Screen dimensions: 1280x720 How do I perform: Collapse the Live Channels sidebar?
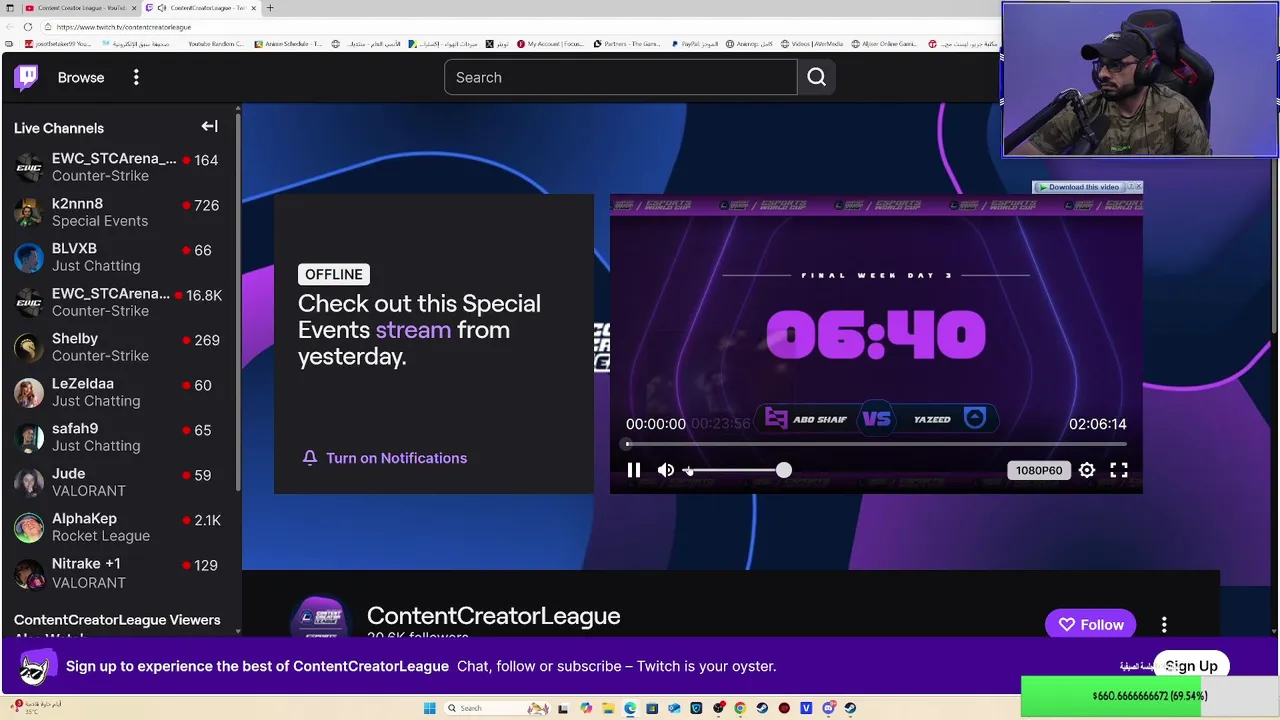[209, 126]
